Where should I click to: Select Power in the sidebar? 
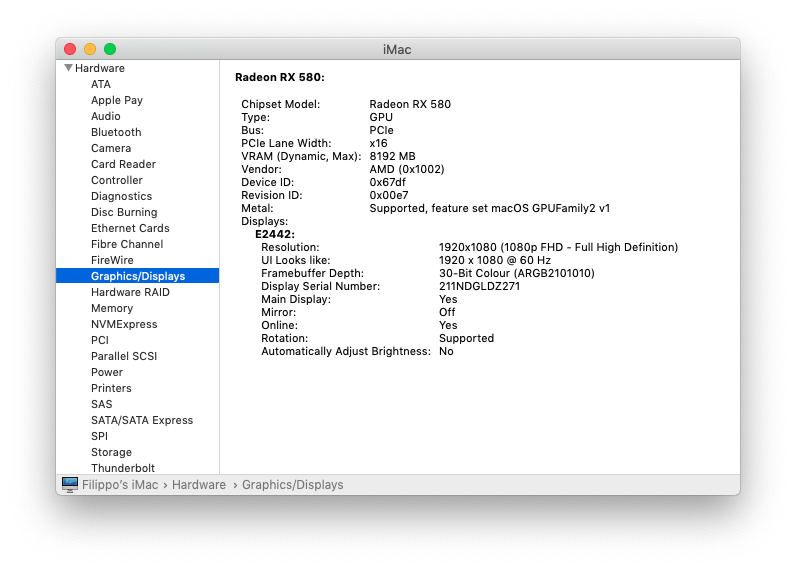(x=107, y=372)
